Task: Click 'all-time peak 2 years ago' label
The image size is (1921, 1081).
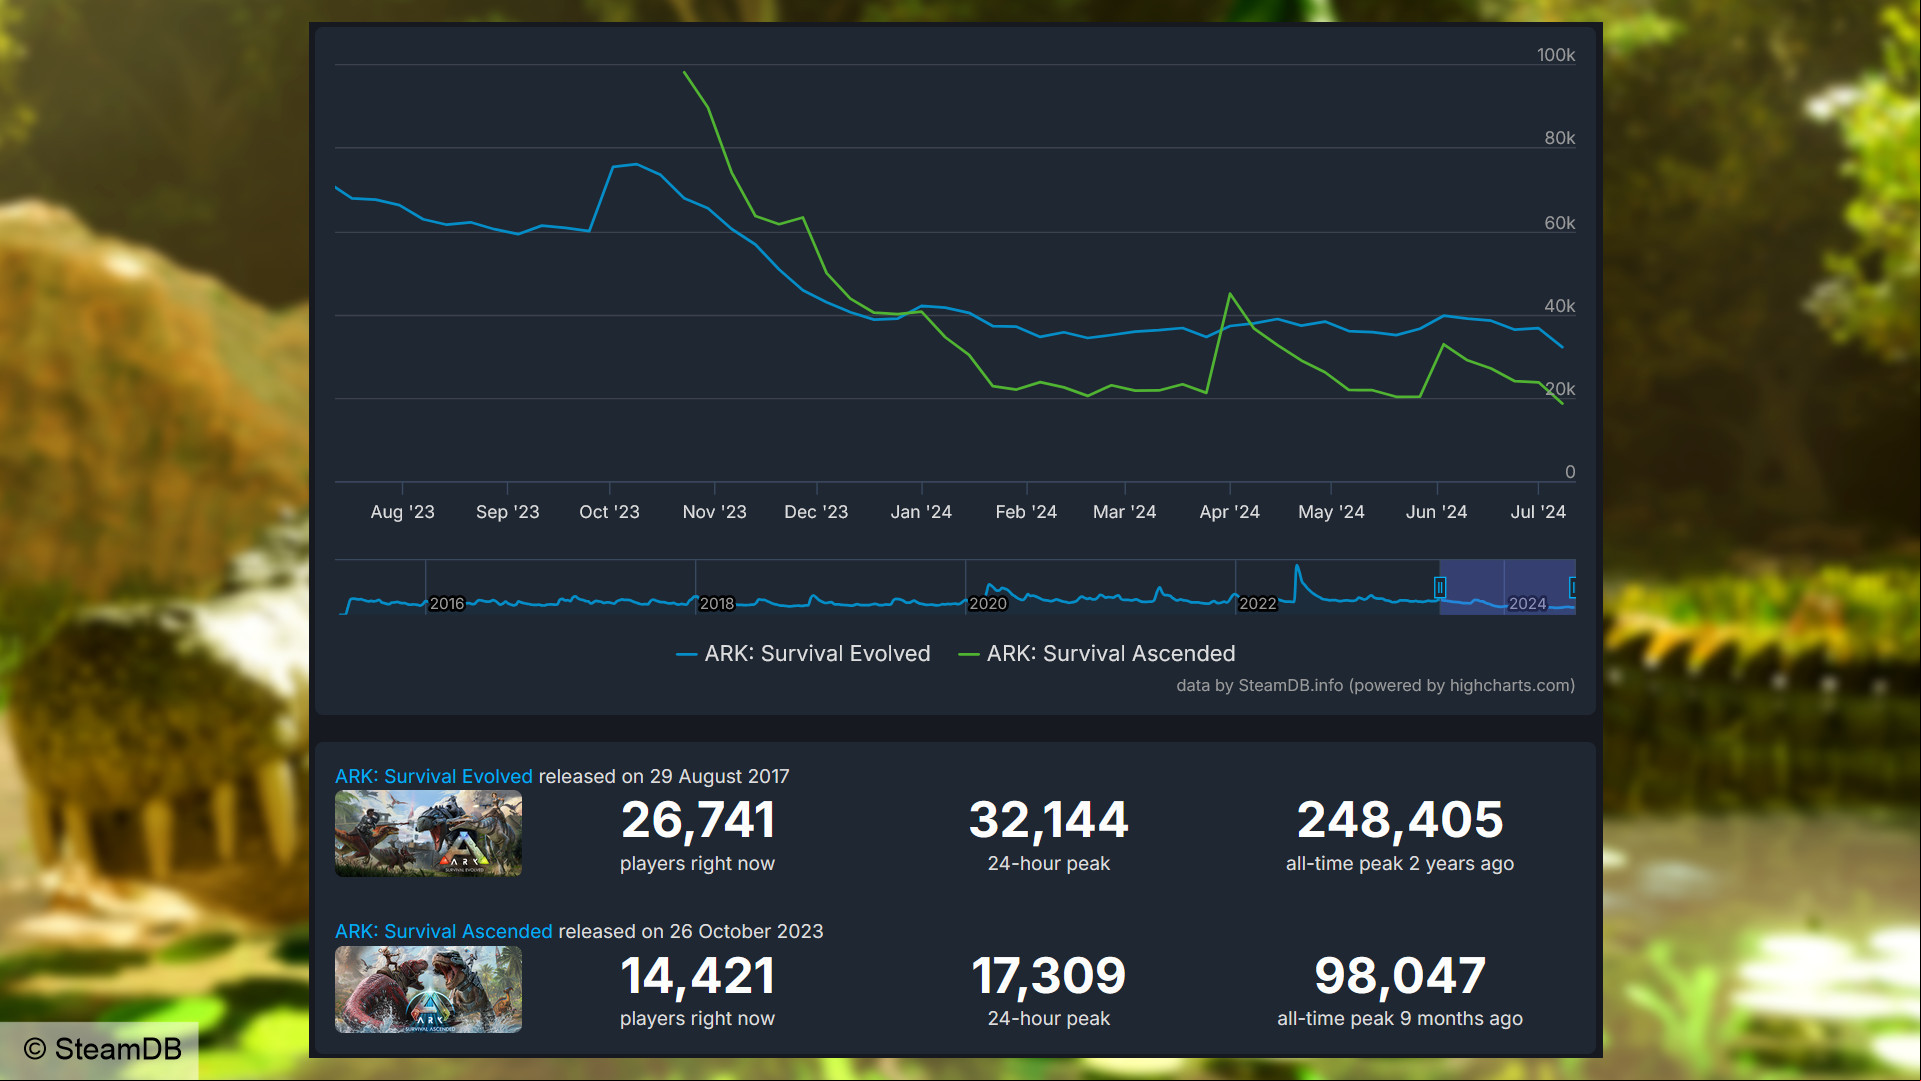Action: pos(1400,863)
